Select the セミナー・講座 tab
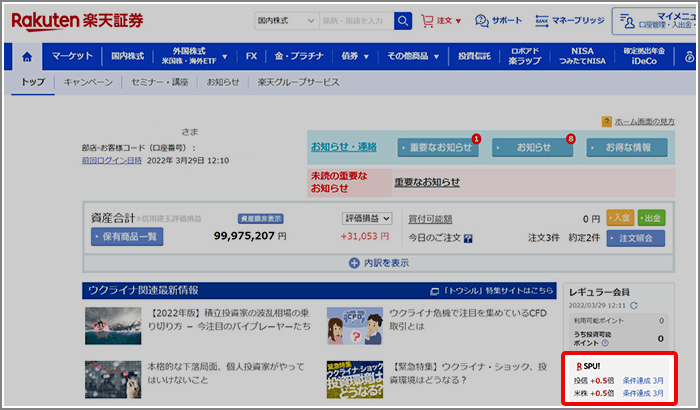 coord(159,82)
